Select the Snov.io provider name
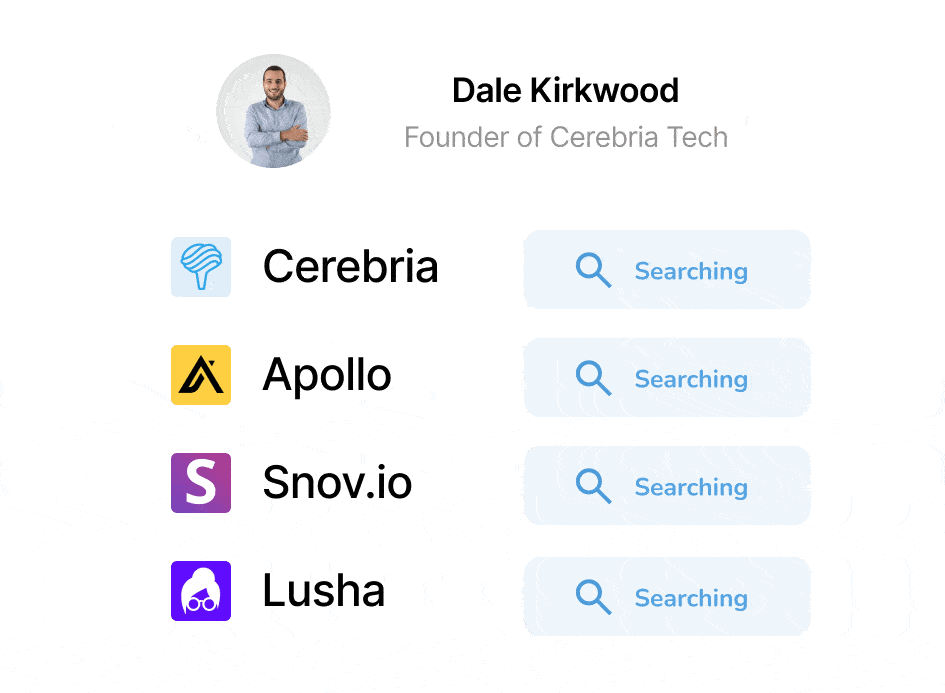The height and width of the screenshot is (693, 945). pos(337,483)
